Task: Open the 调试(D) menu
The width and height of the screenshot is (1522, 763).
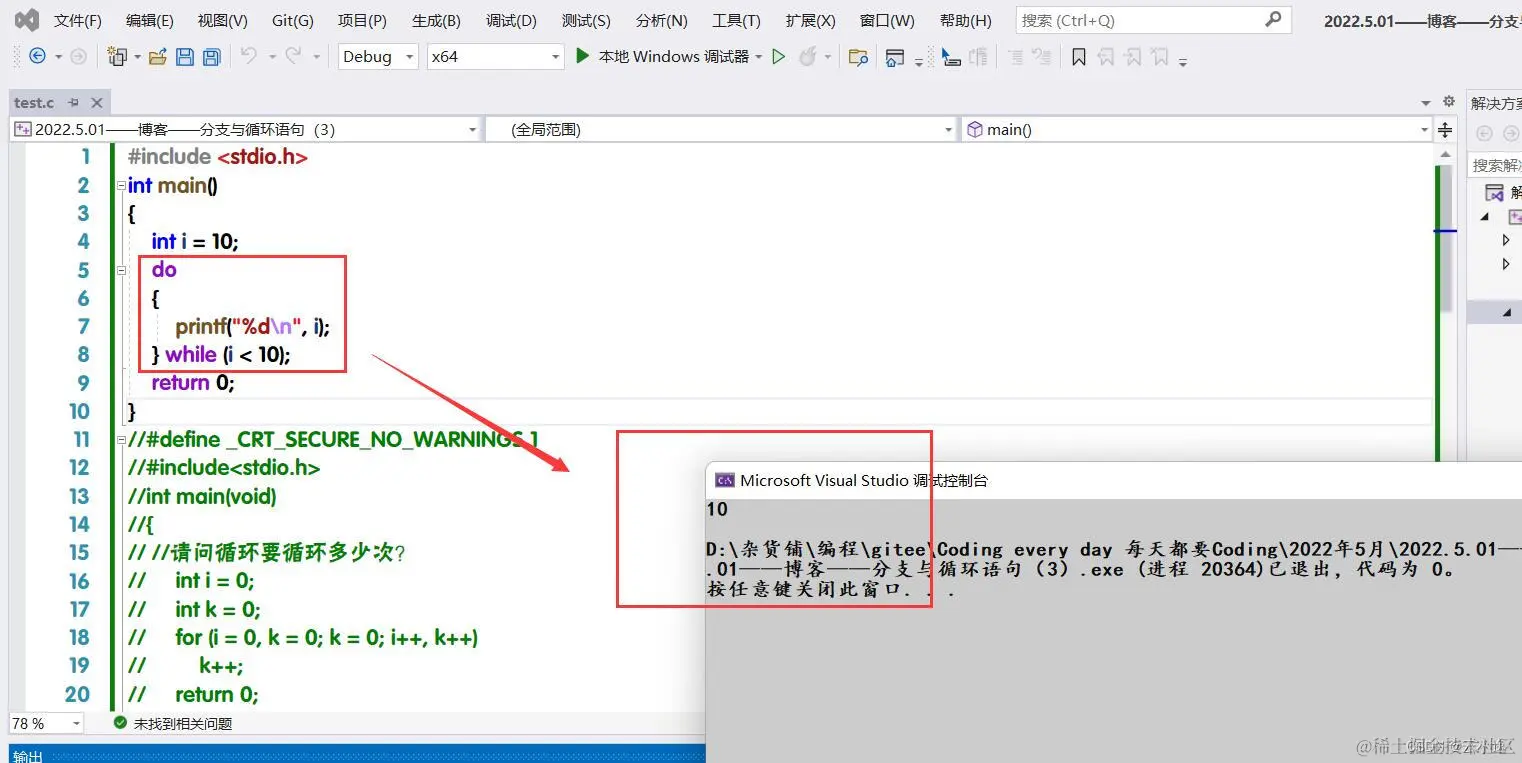Action: [511, 20]
